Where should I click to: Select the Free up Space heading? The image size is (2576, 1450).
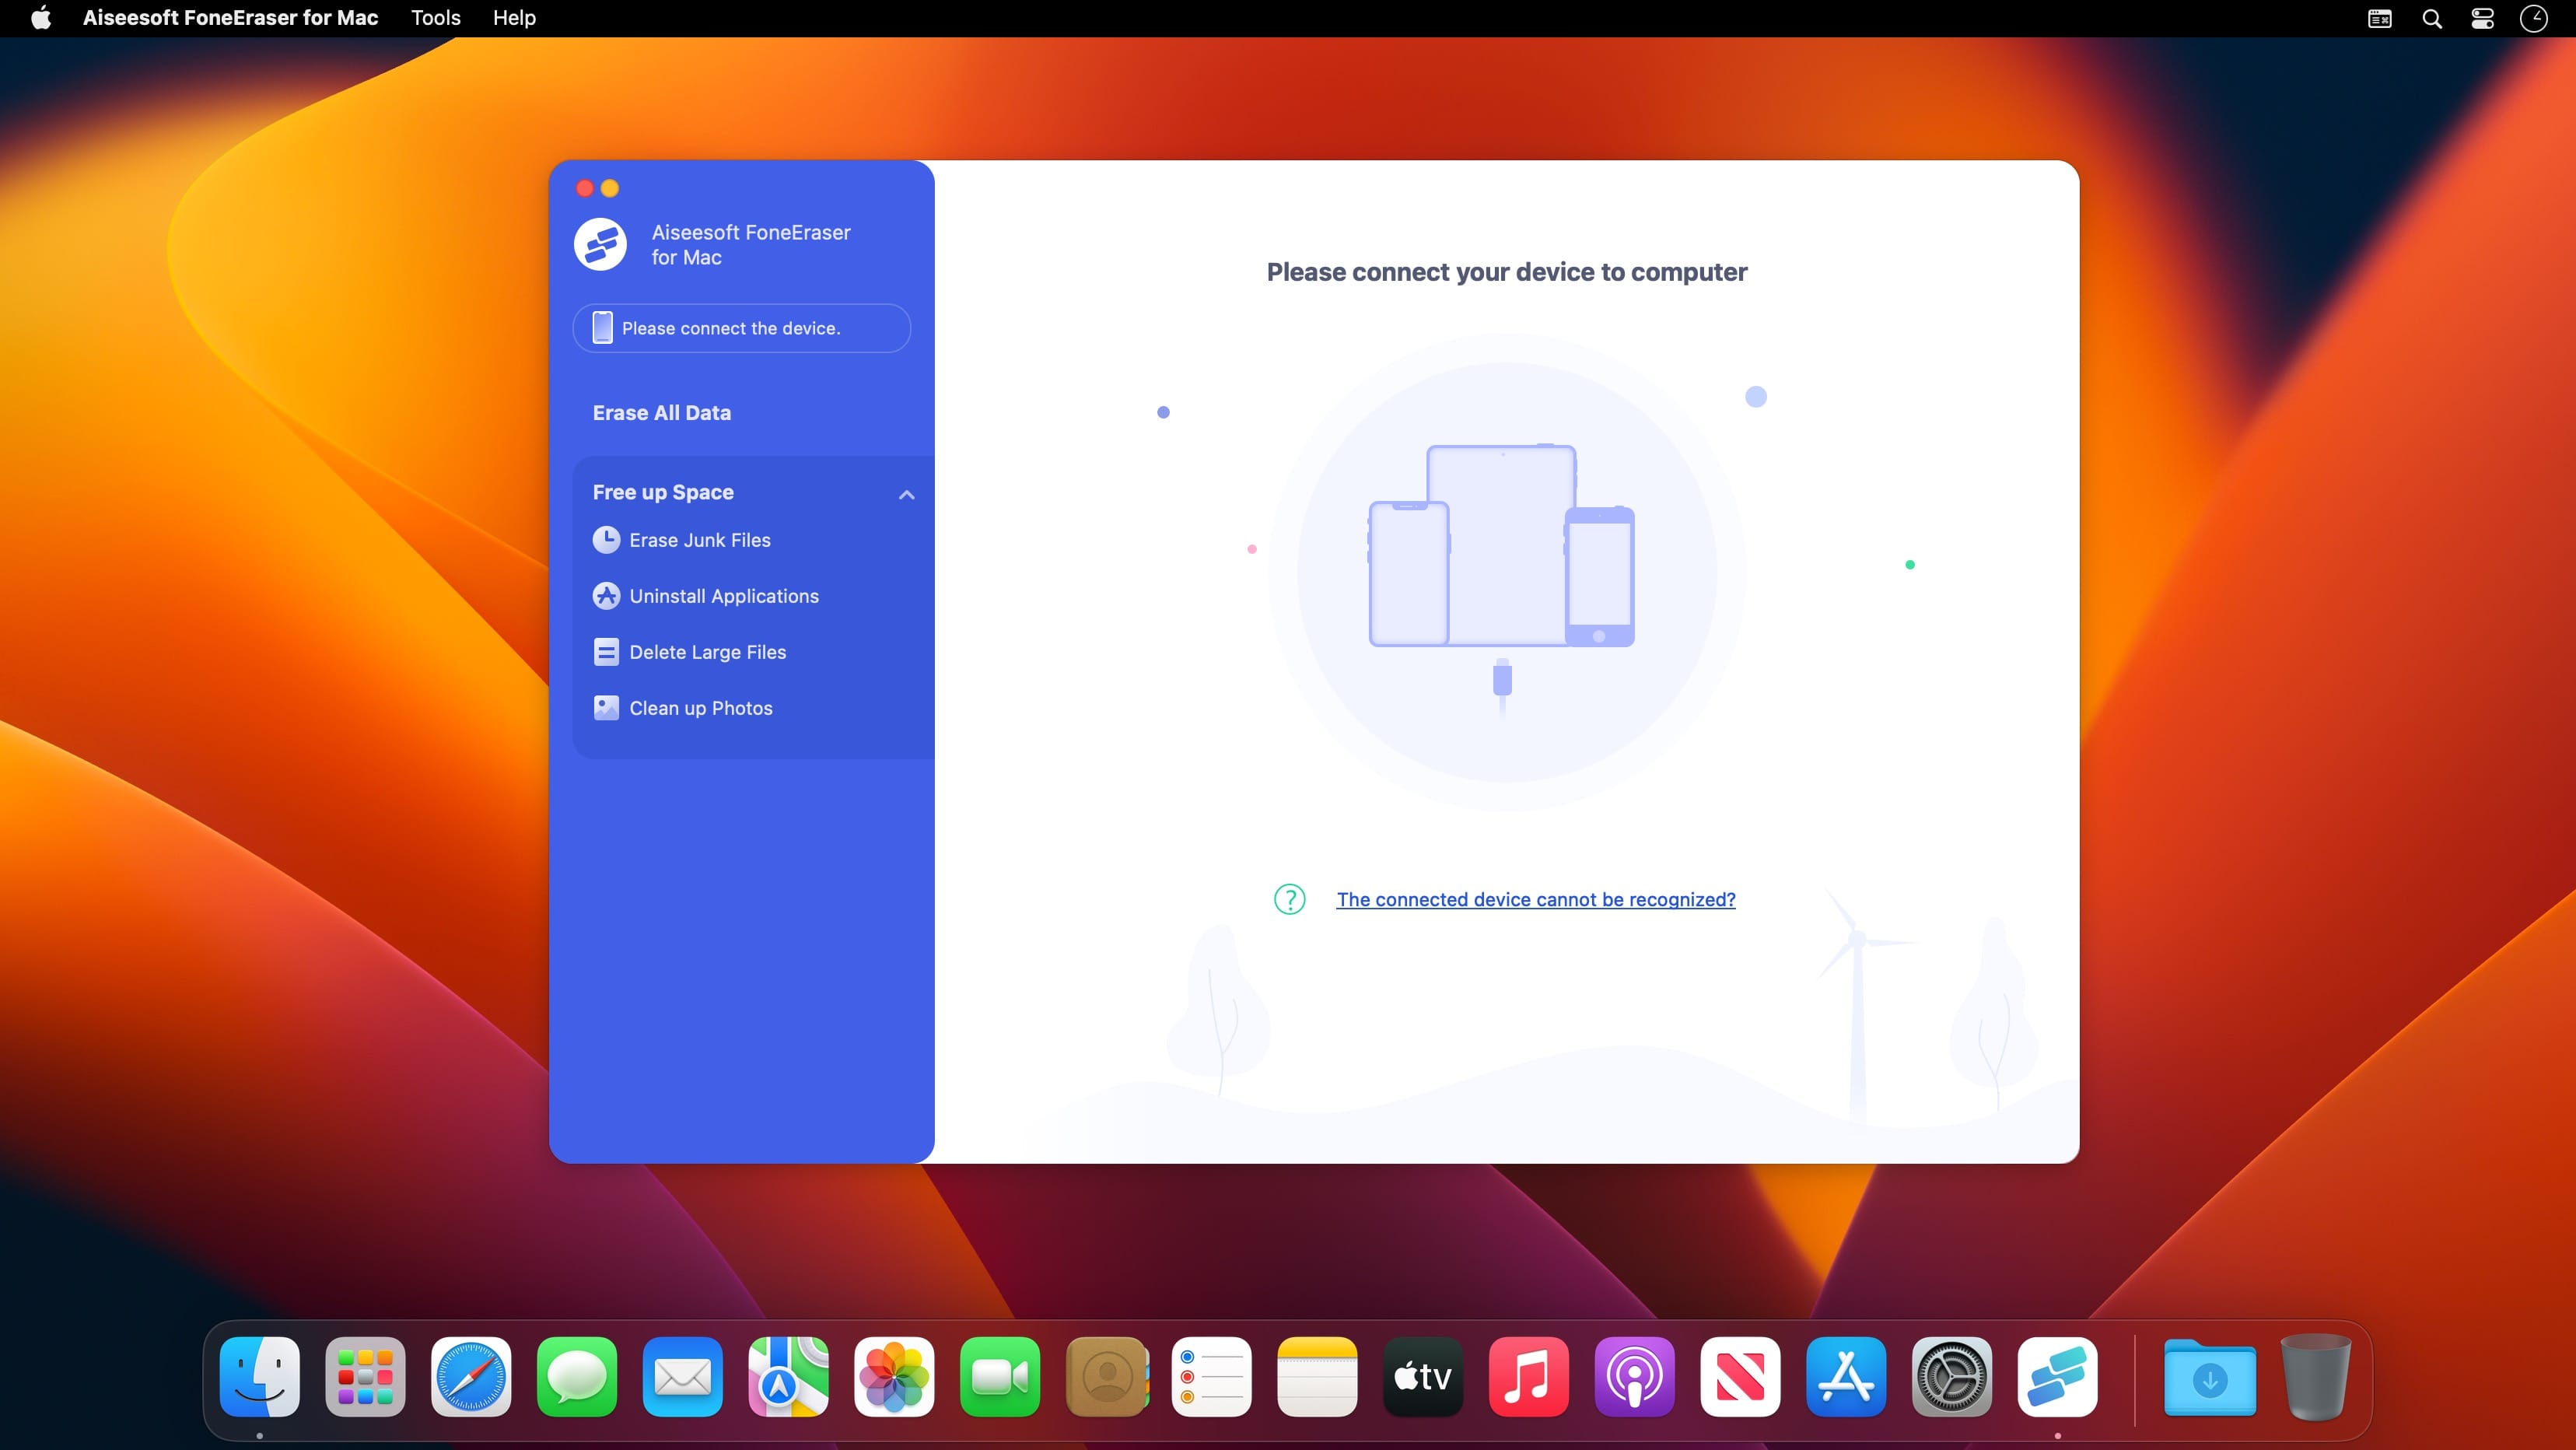[x=663, y=492]
